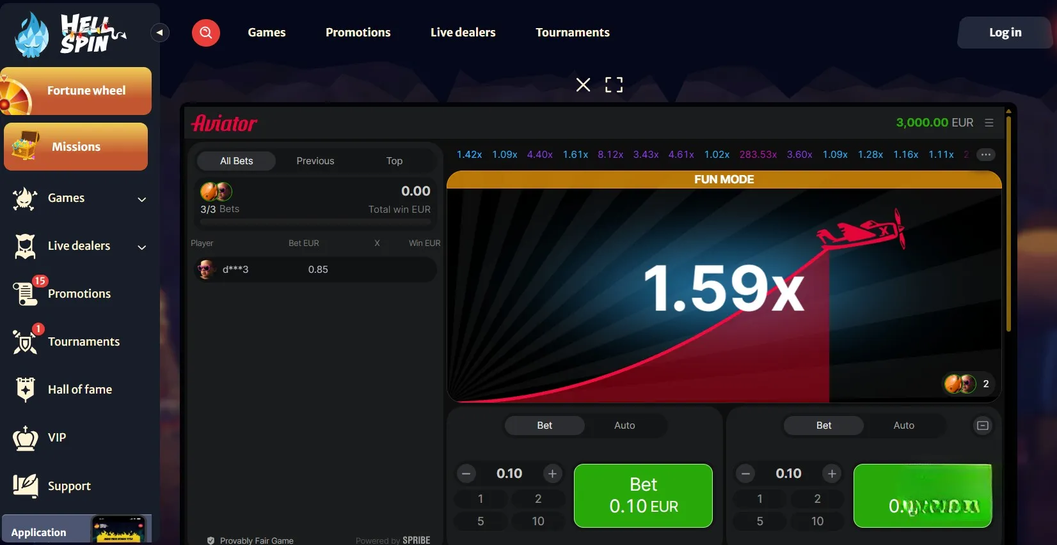1057x545 pixels.
Task: Open the Application banner in the sidebar
Action: coord(76,529)
